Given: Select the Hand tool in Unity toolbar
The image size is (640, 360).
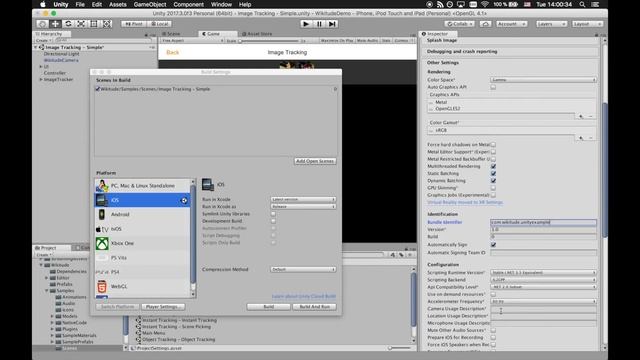Looking at the screenshot, I should tap(42, 24).
